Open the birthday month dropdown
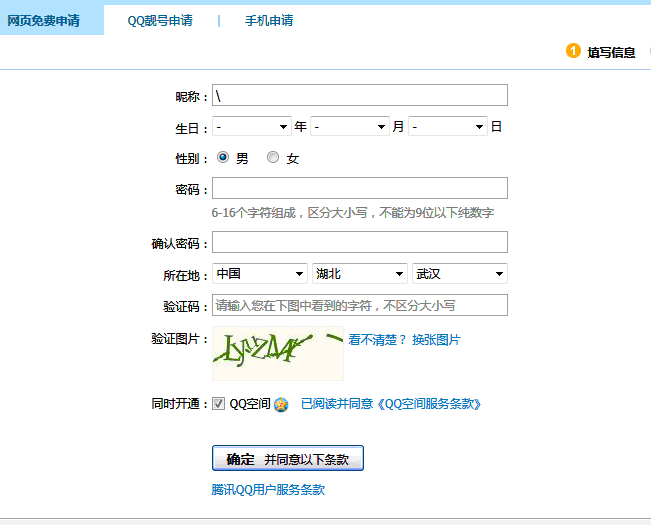This screenshot has height=525, width=651. (x=350, y=126)
